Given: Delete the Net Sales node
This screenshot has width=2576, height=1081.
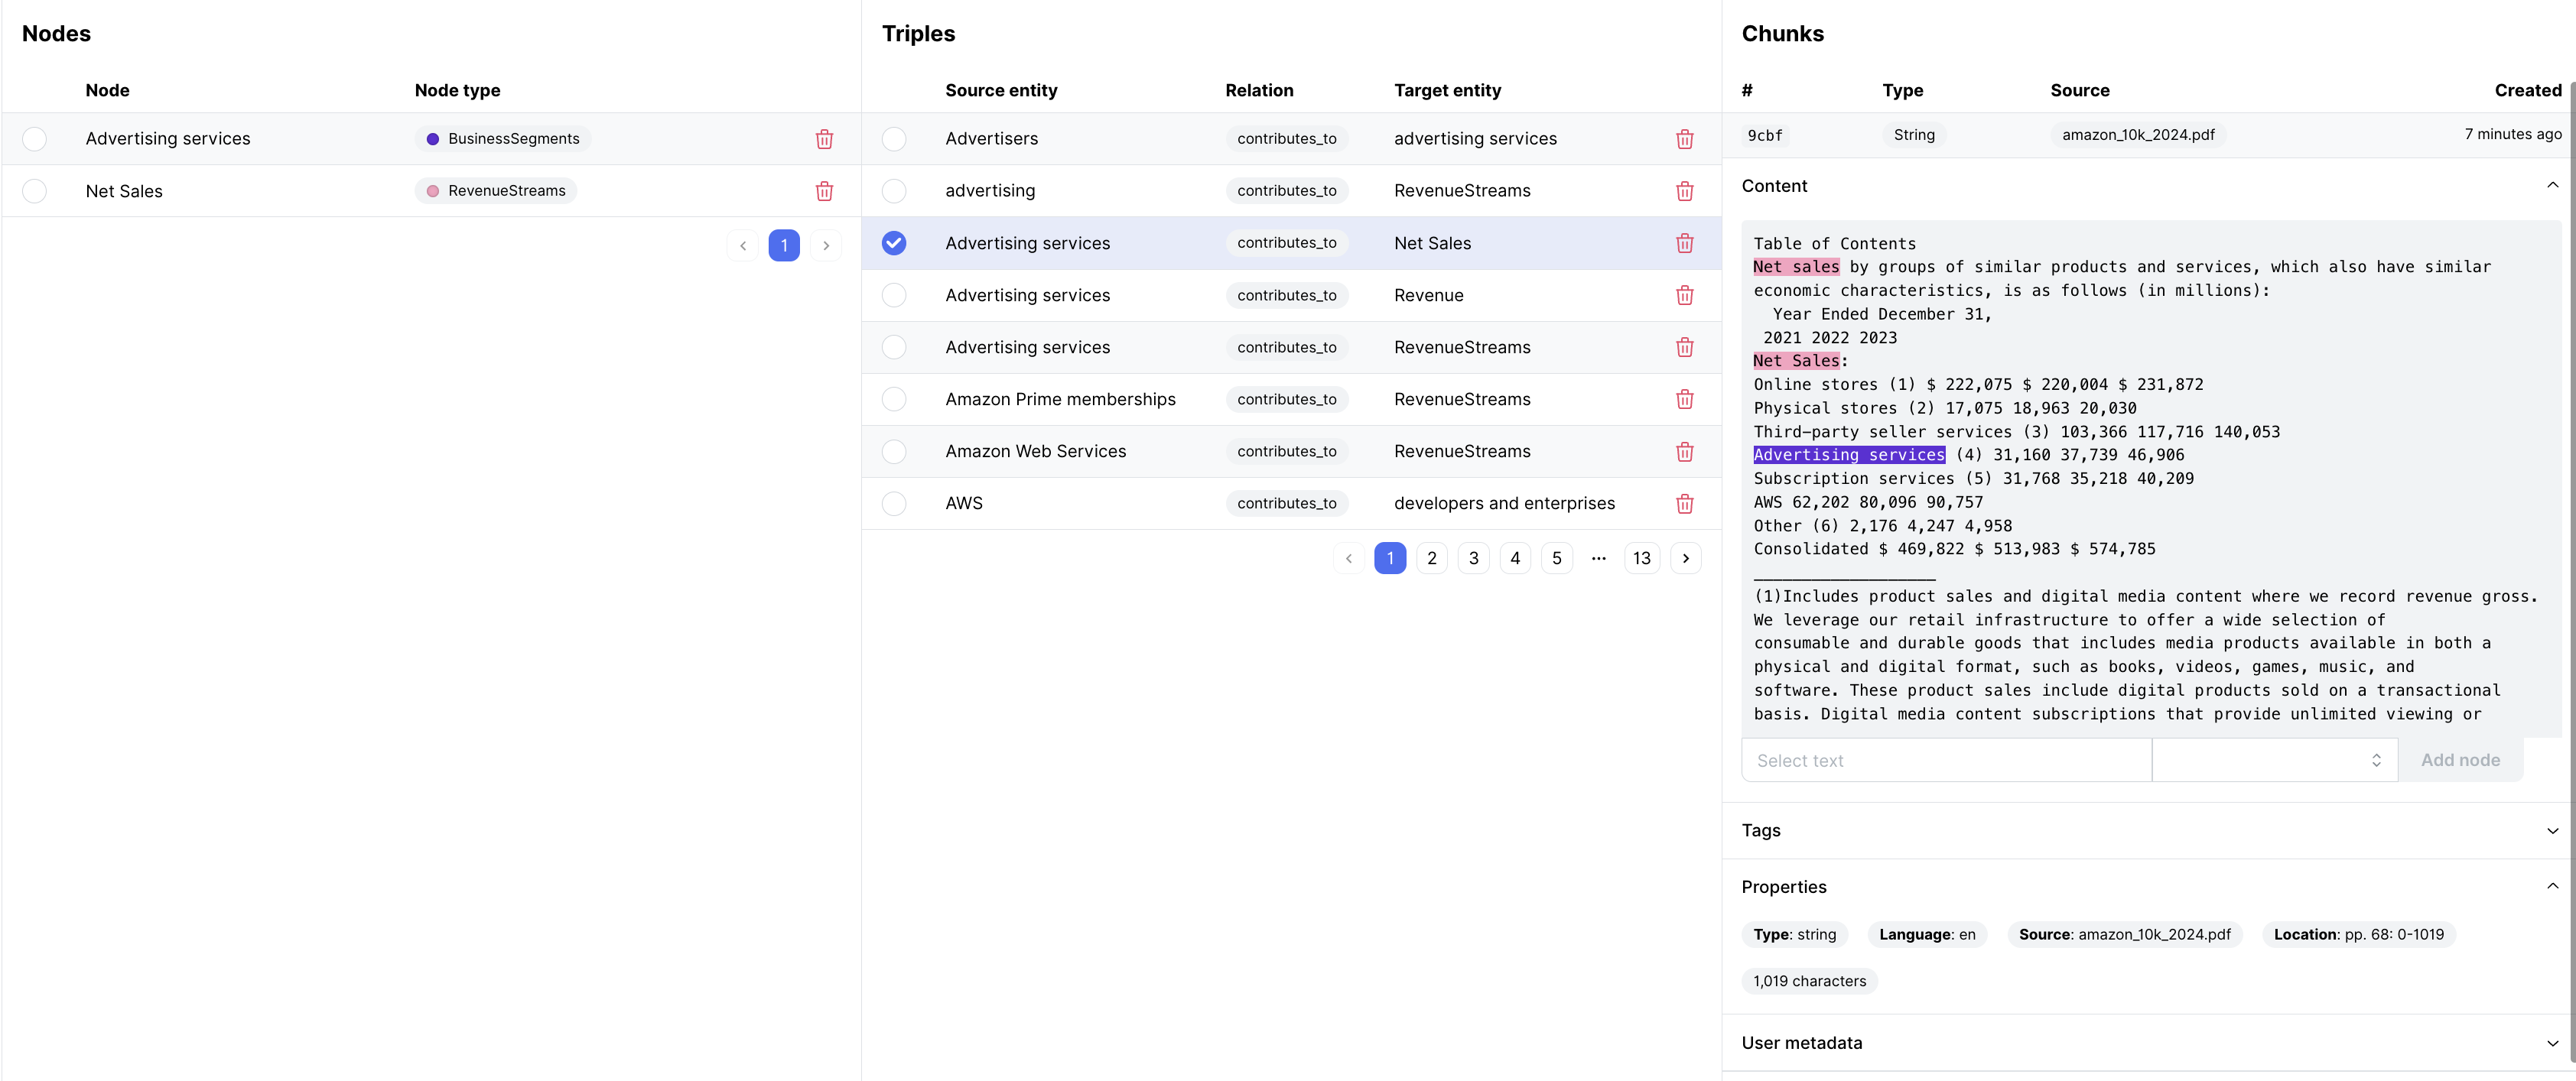Looking at the screenshot, I should [x=824, y=191].
